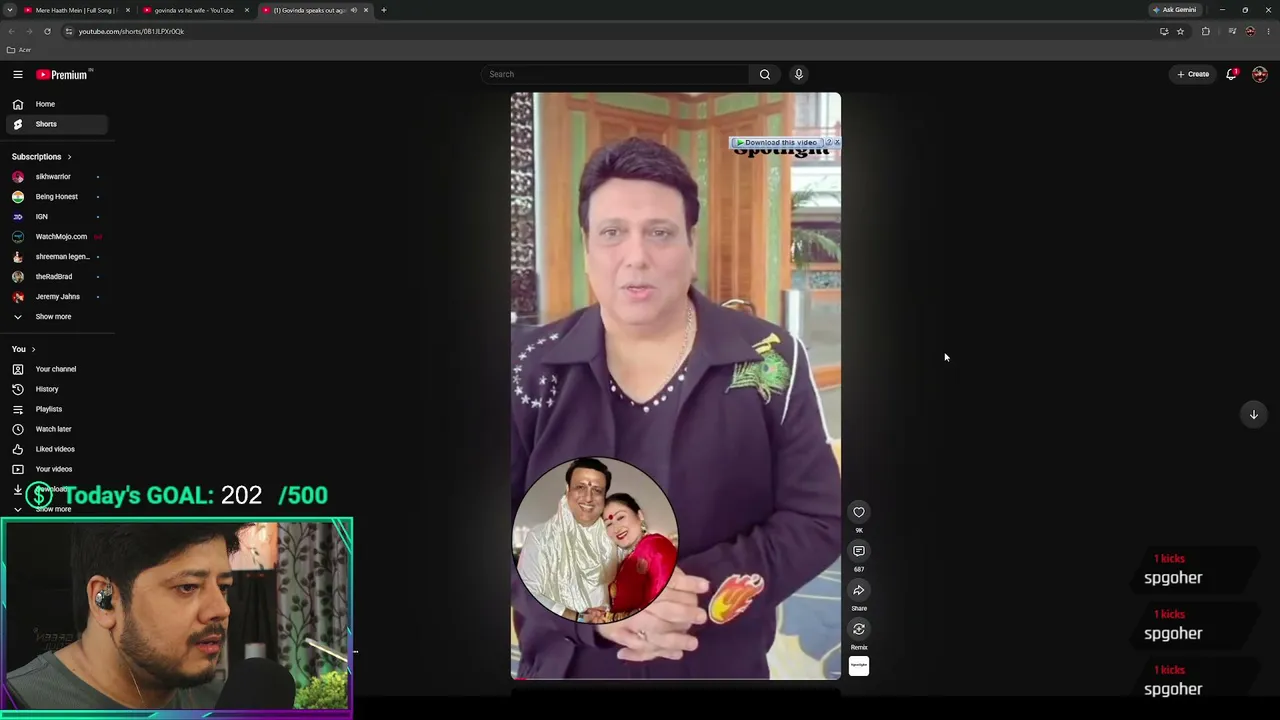
Task: Open a new browser tab
Action: (384, 10)
